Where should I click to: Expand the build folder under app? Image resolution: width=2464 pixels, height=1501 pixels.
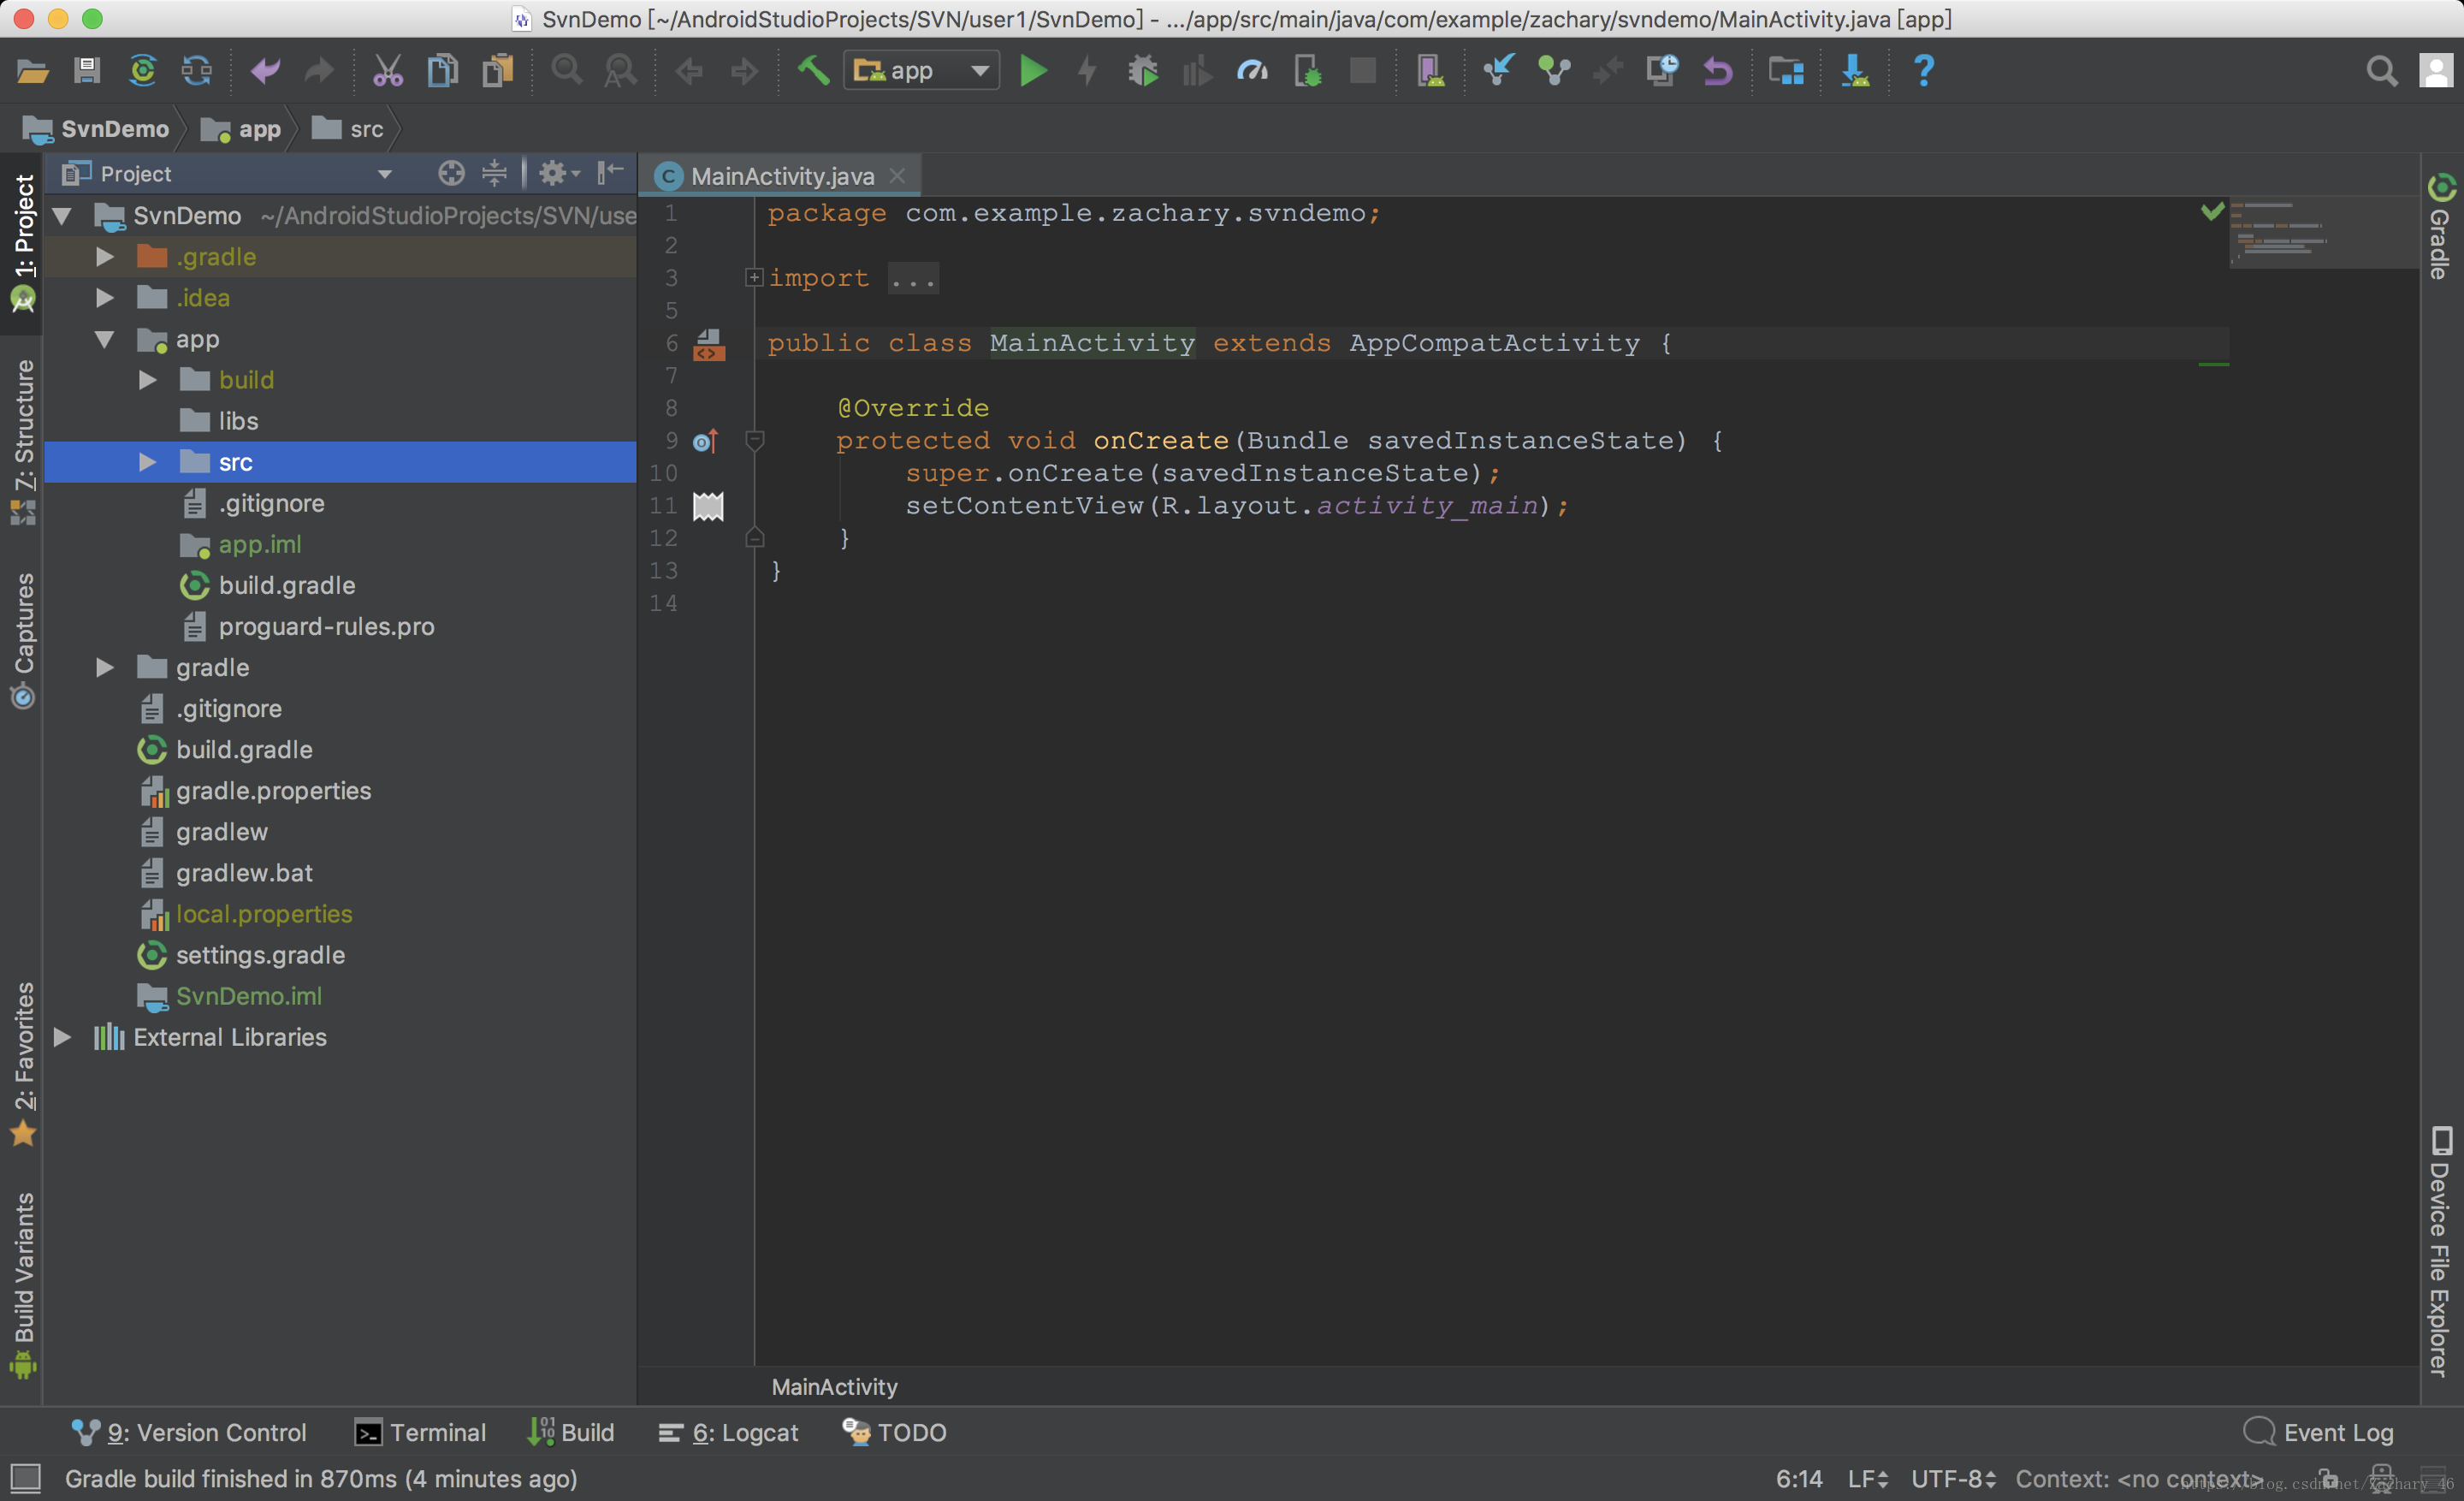(x=147, y=380)
